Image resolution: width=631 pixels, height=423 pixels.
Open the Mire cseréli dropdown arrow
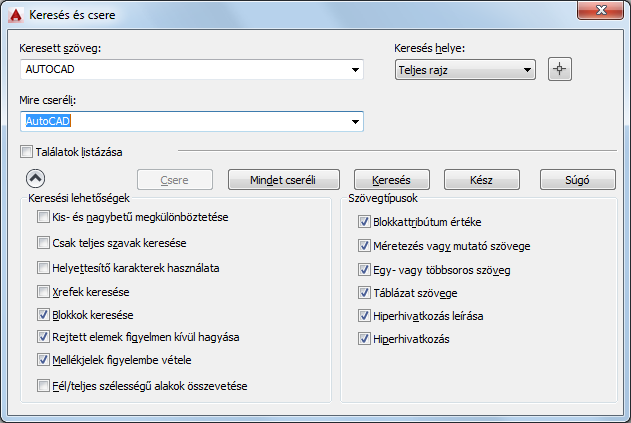(x=355, y=122)
